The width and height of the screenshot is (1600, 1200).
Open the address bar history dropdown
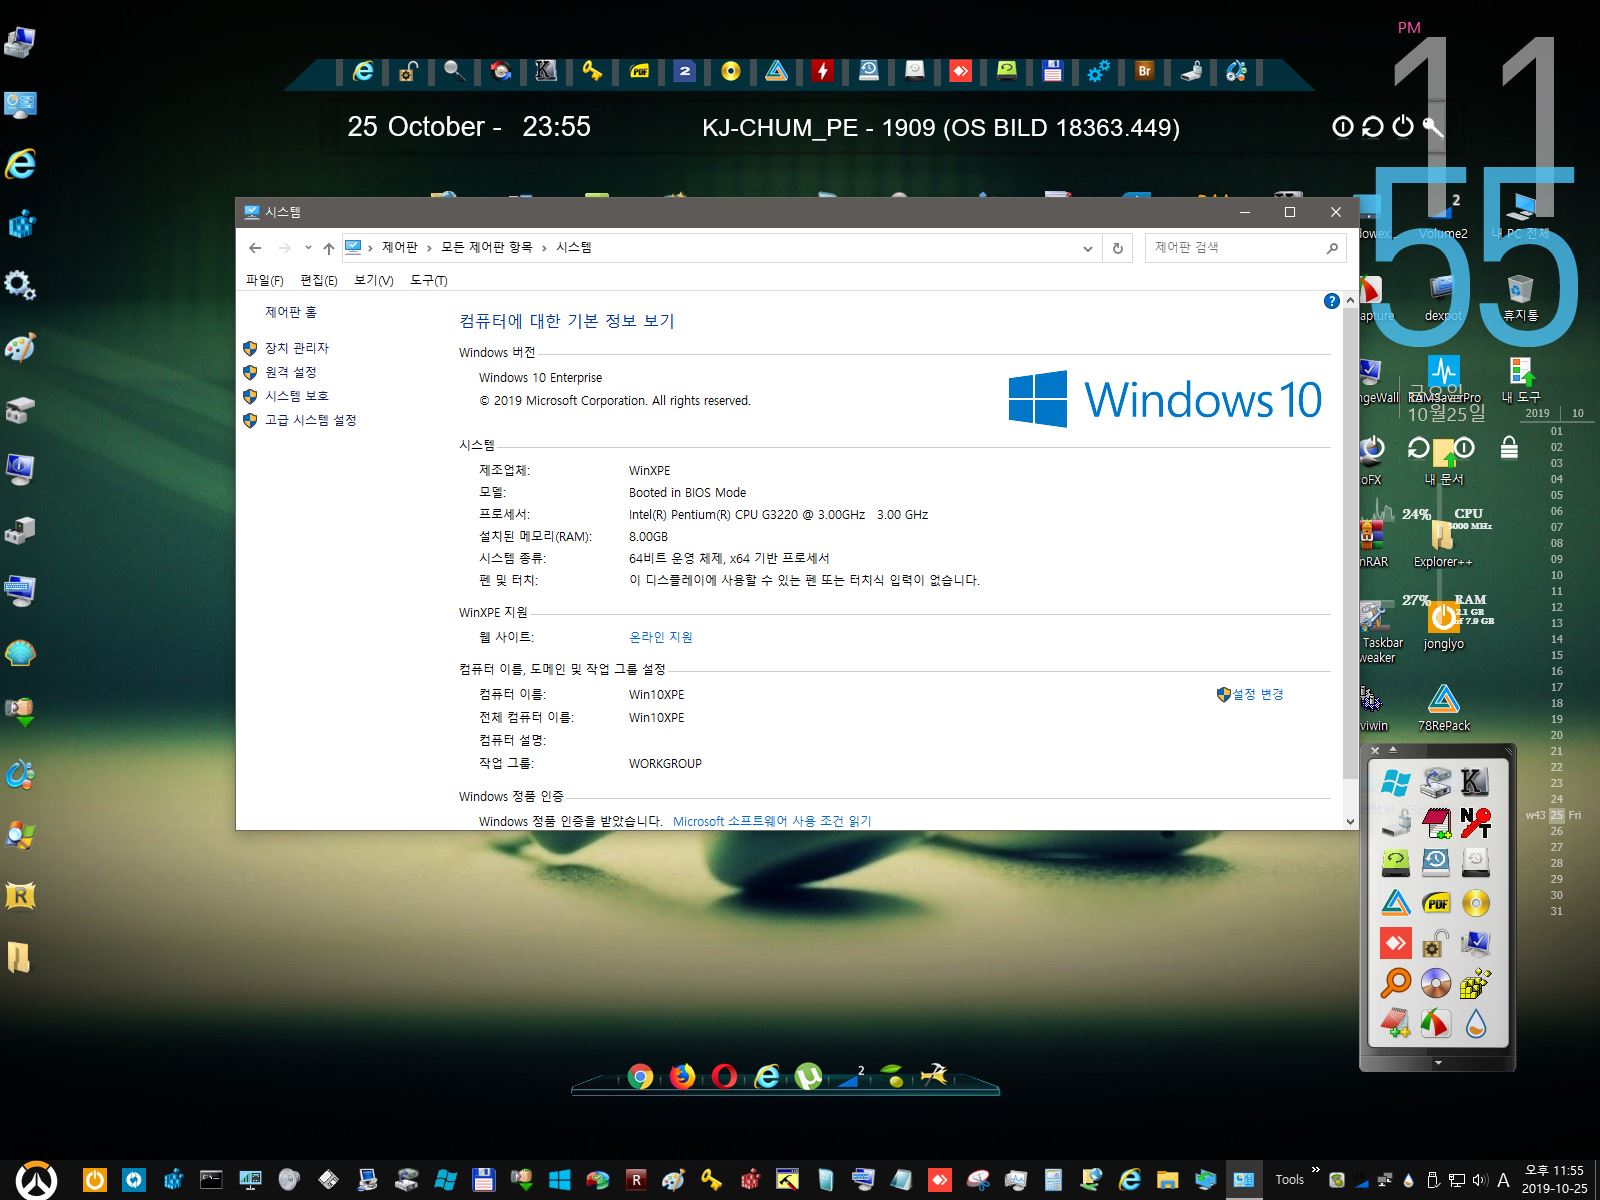(x=1088, y=248)
